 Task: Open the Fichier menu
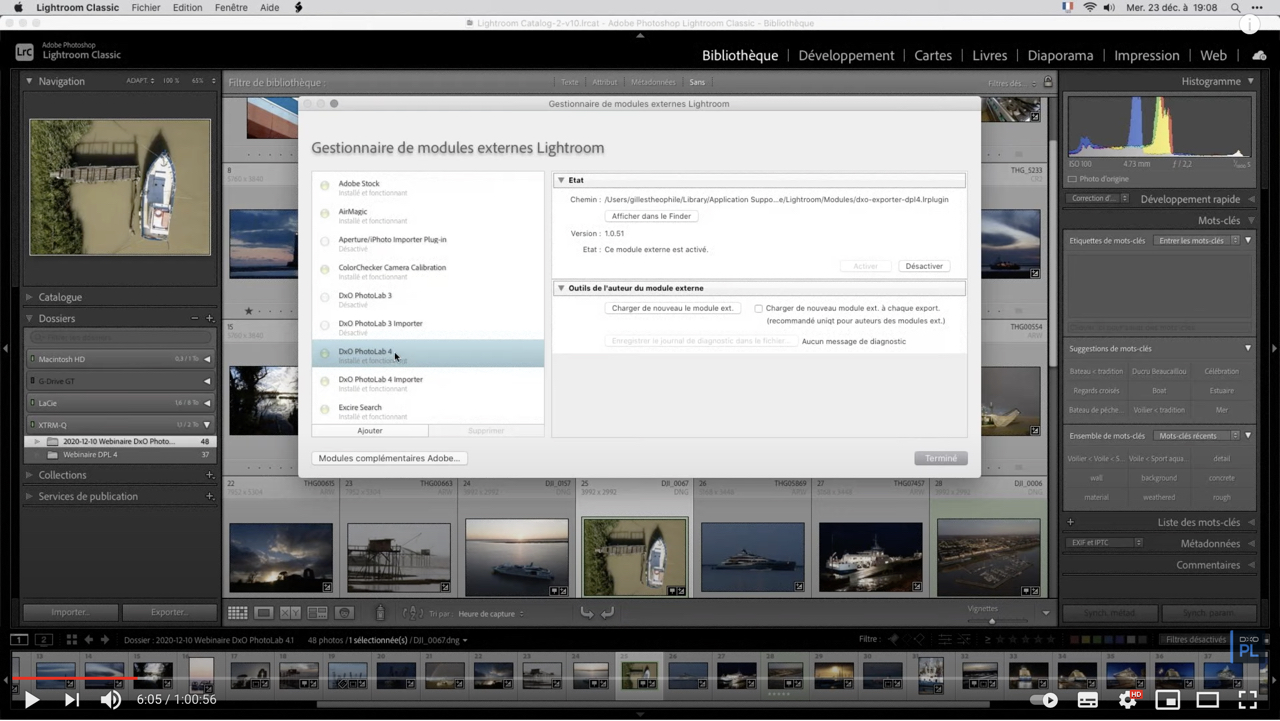146,8
